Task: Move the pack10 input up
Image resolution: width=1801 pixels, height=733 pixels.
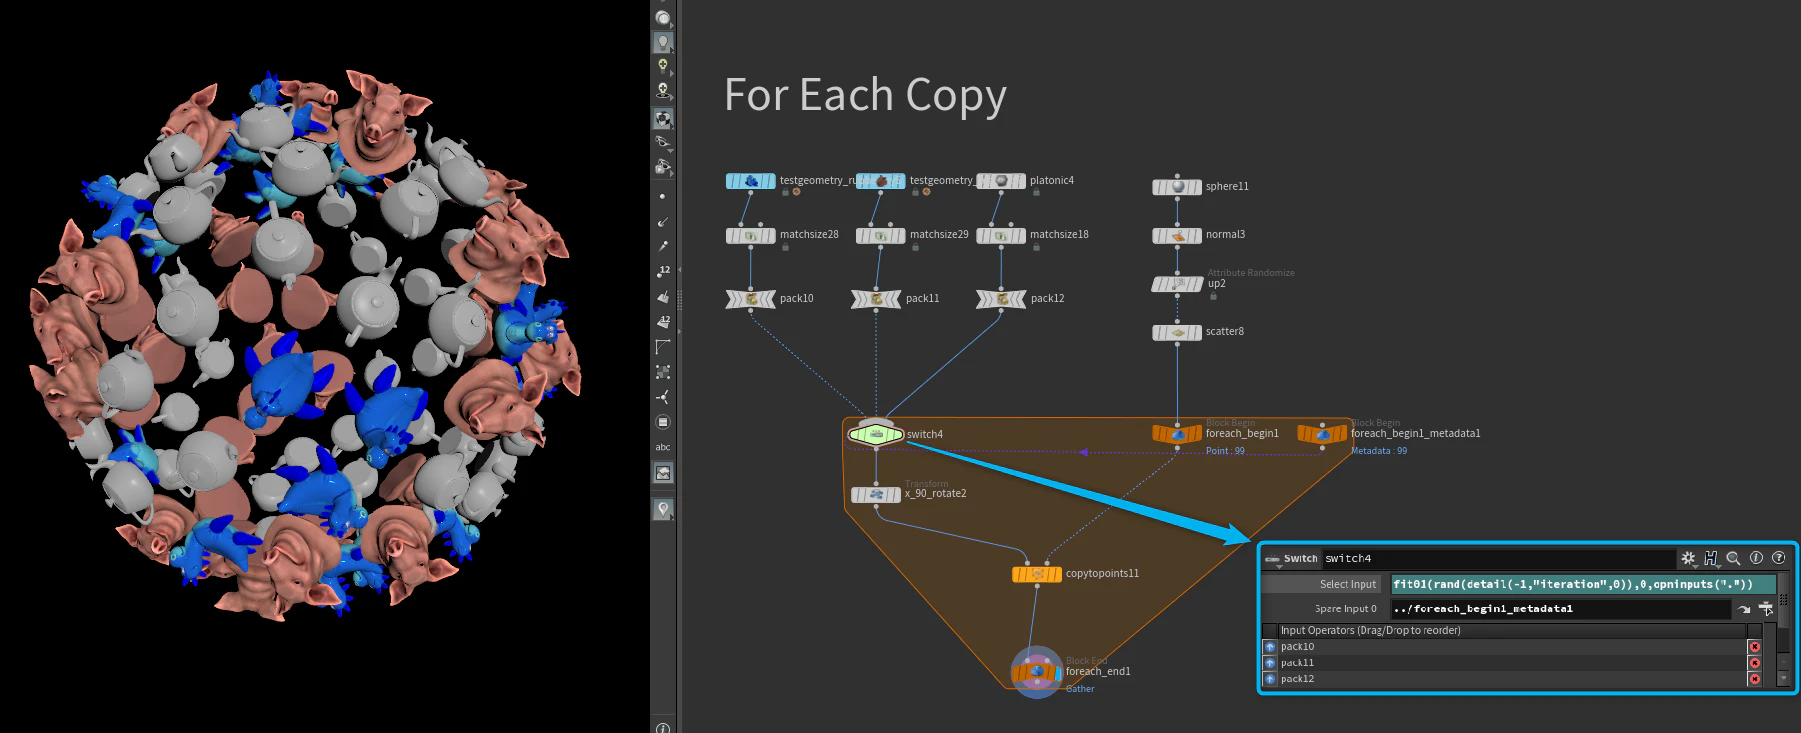Action: tap(1270, 647)
